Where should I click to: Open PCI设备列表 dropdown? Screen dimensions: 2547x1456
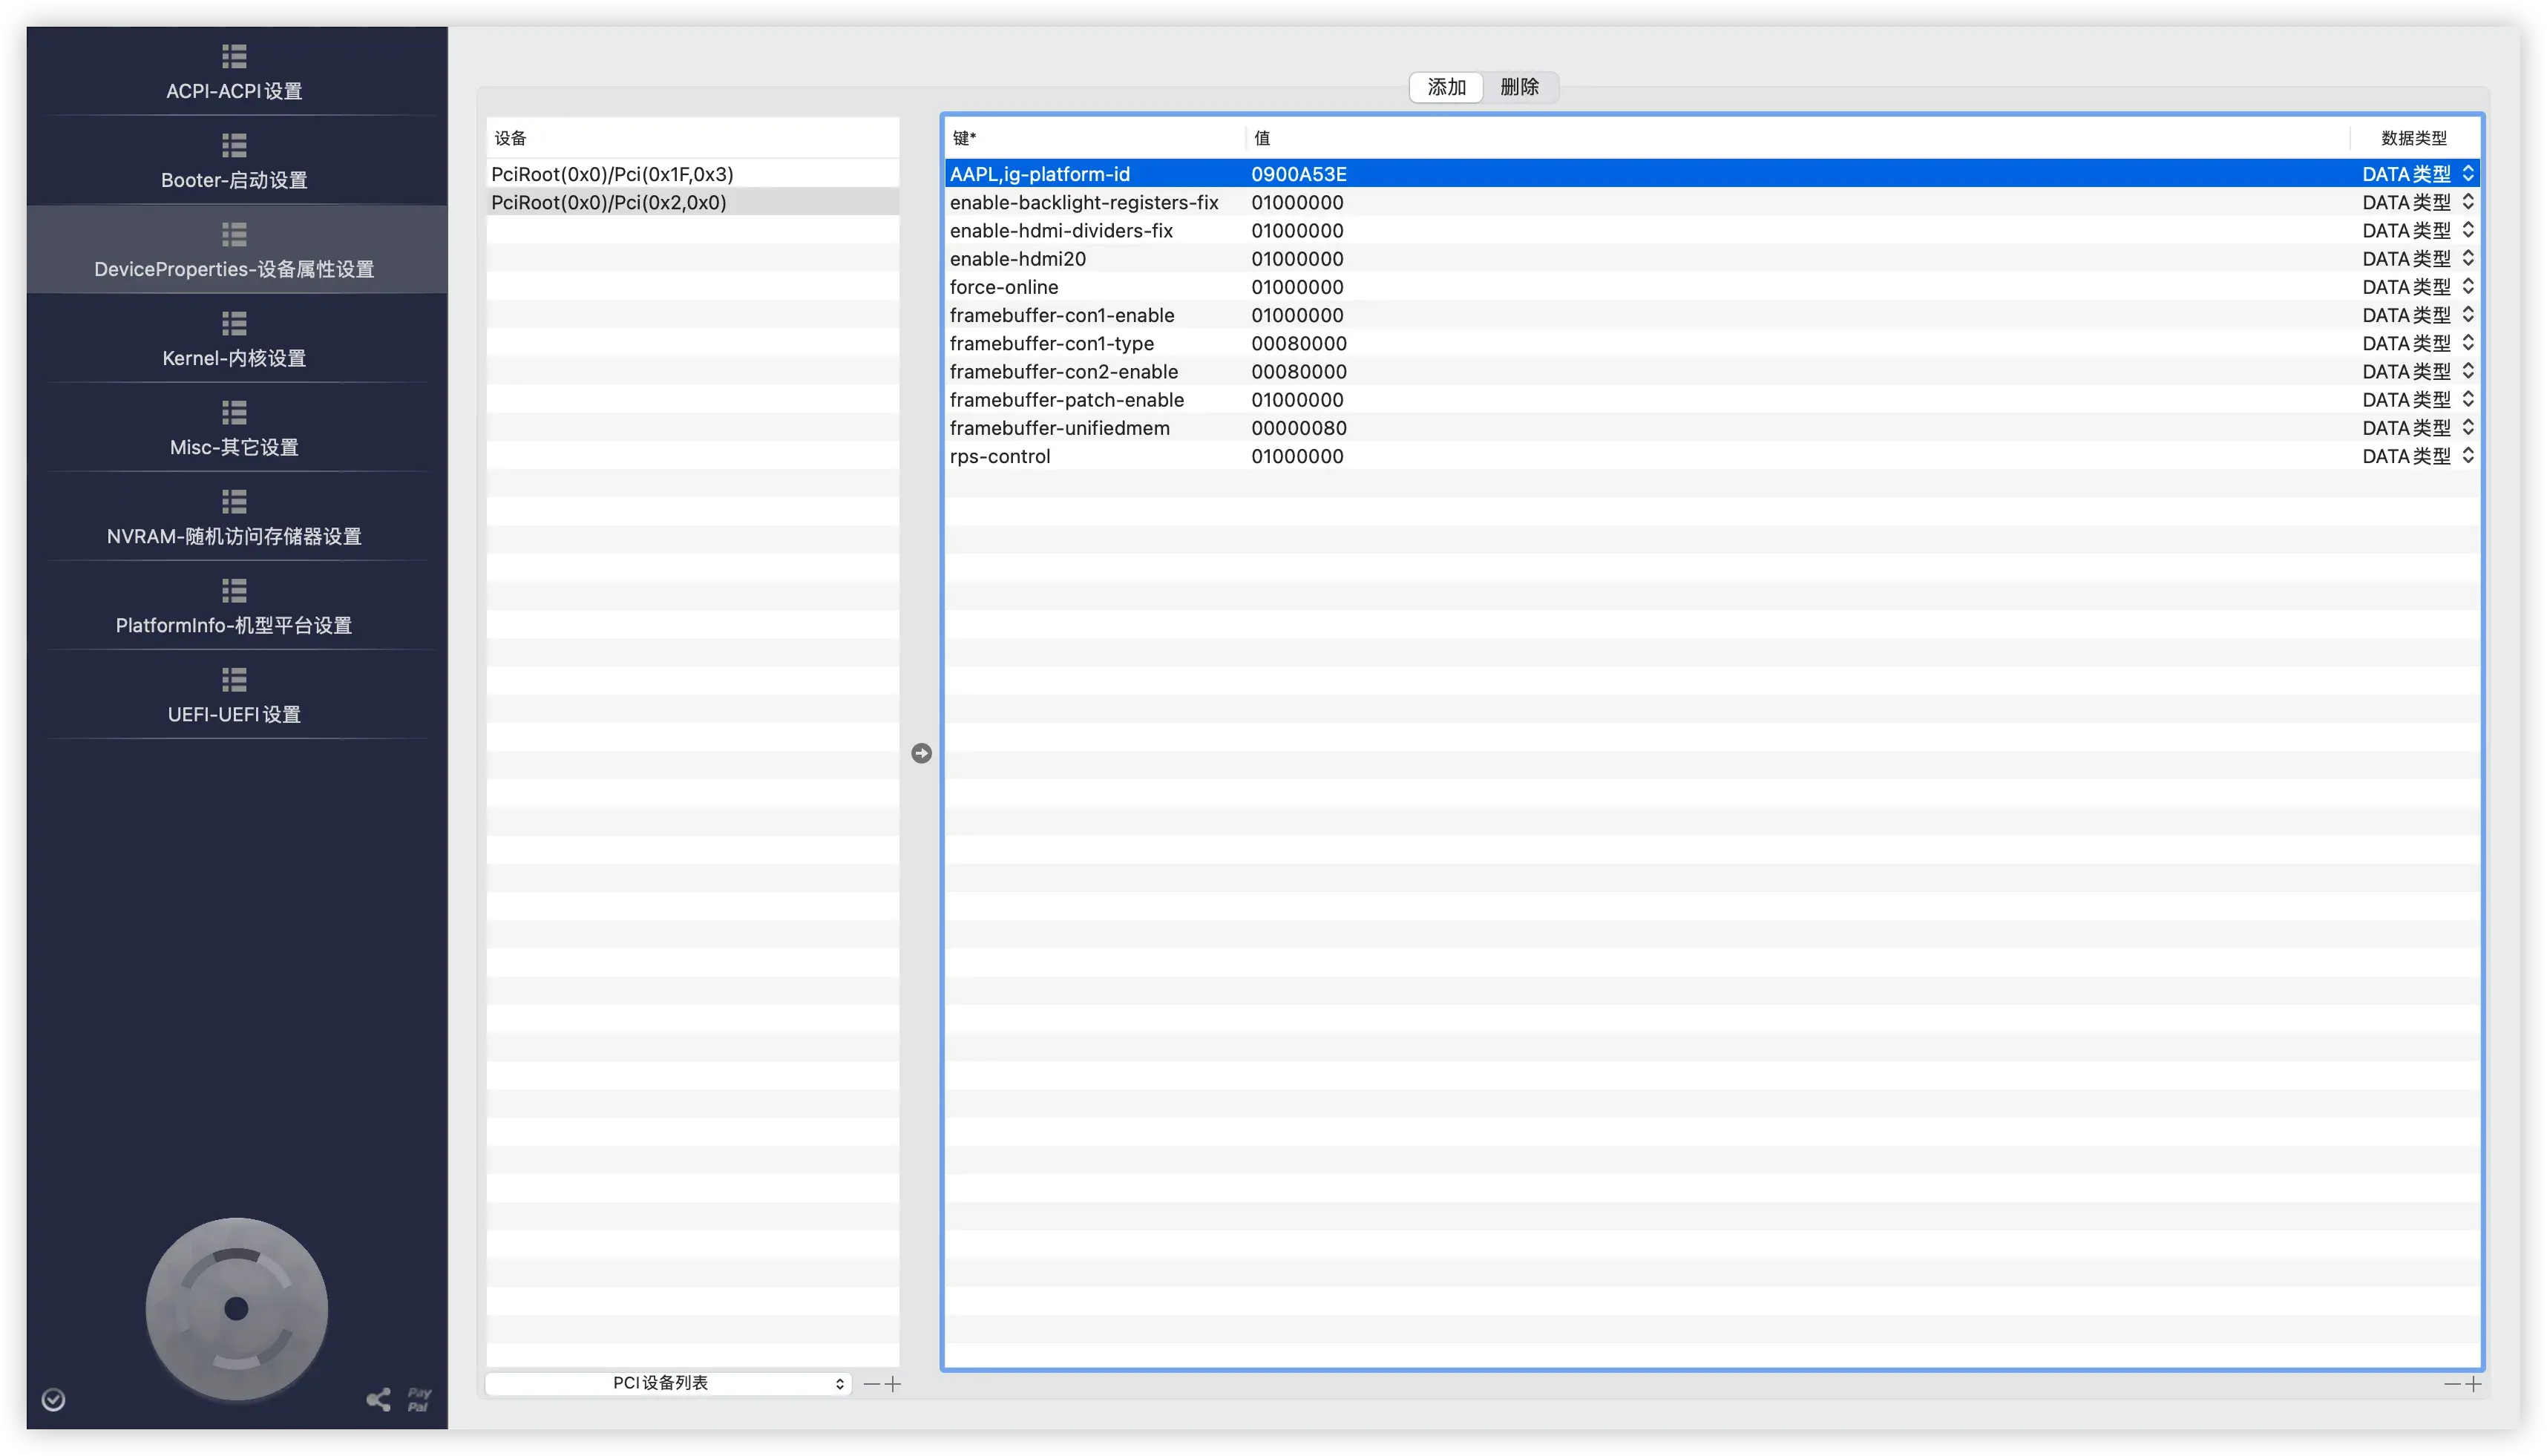coord(668,1383)
